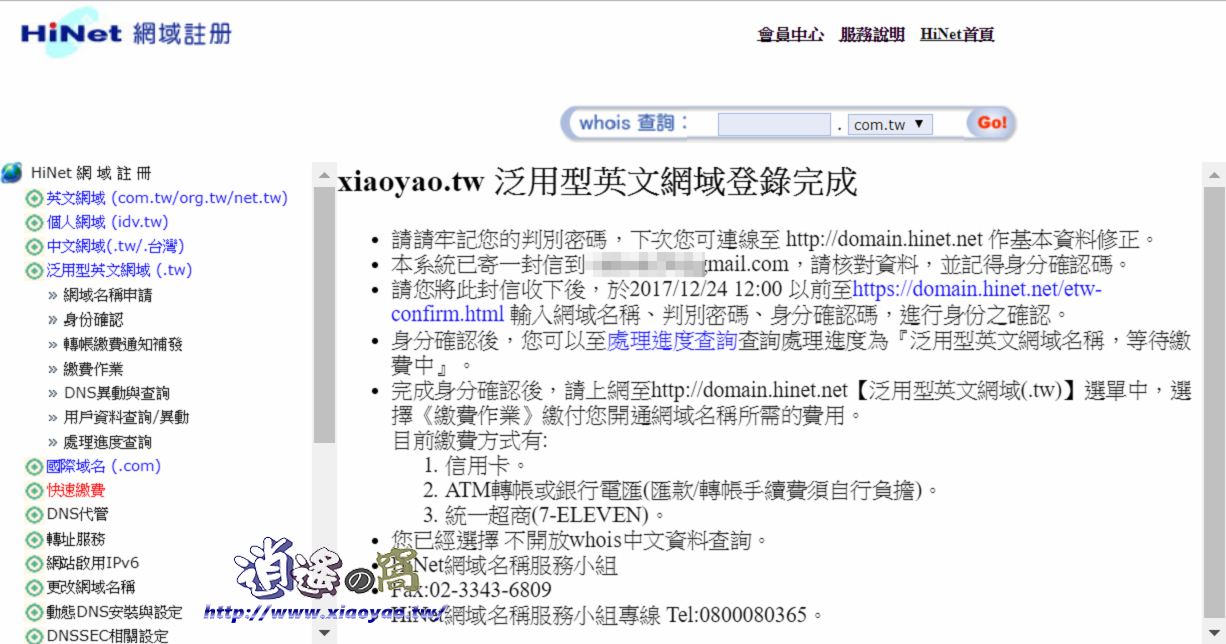
Task: Open 動態DNS安裝與設定 in sidebar
Action: click(114, 612)
